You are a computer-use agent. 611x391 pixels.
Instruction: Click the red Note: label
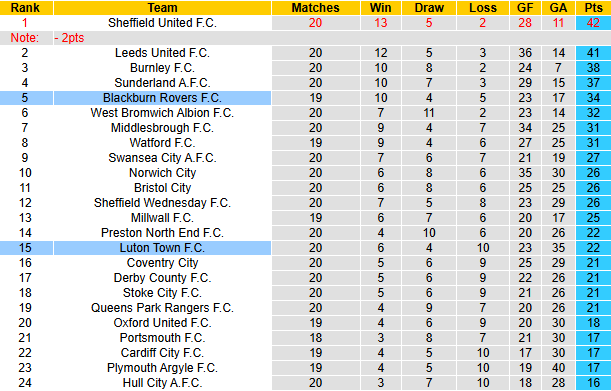(x=25, y=38)
